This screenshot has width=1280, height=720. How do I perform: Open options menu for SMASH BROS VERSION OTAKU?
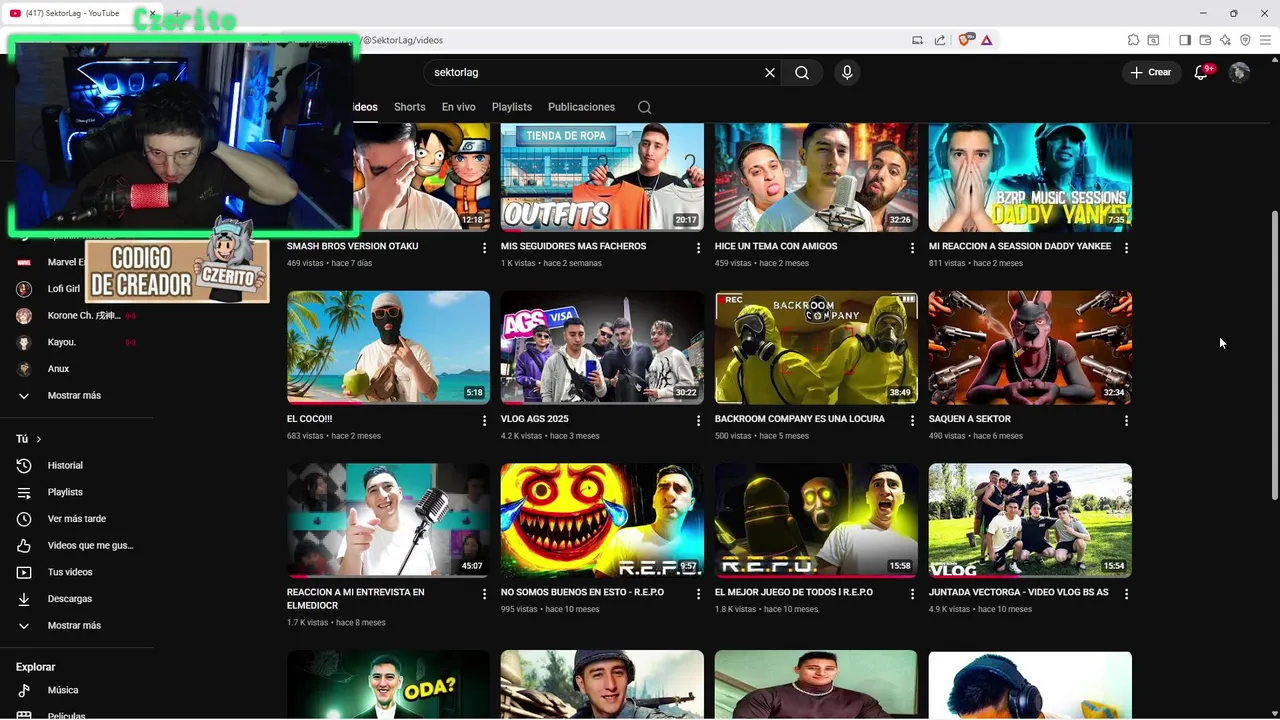tap(484, 248)
